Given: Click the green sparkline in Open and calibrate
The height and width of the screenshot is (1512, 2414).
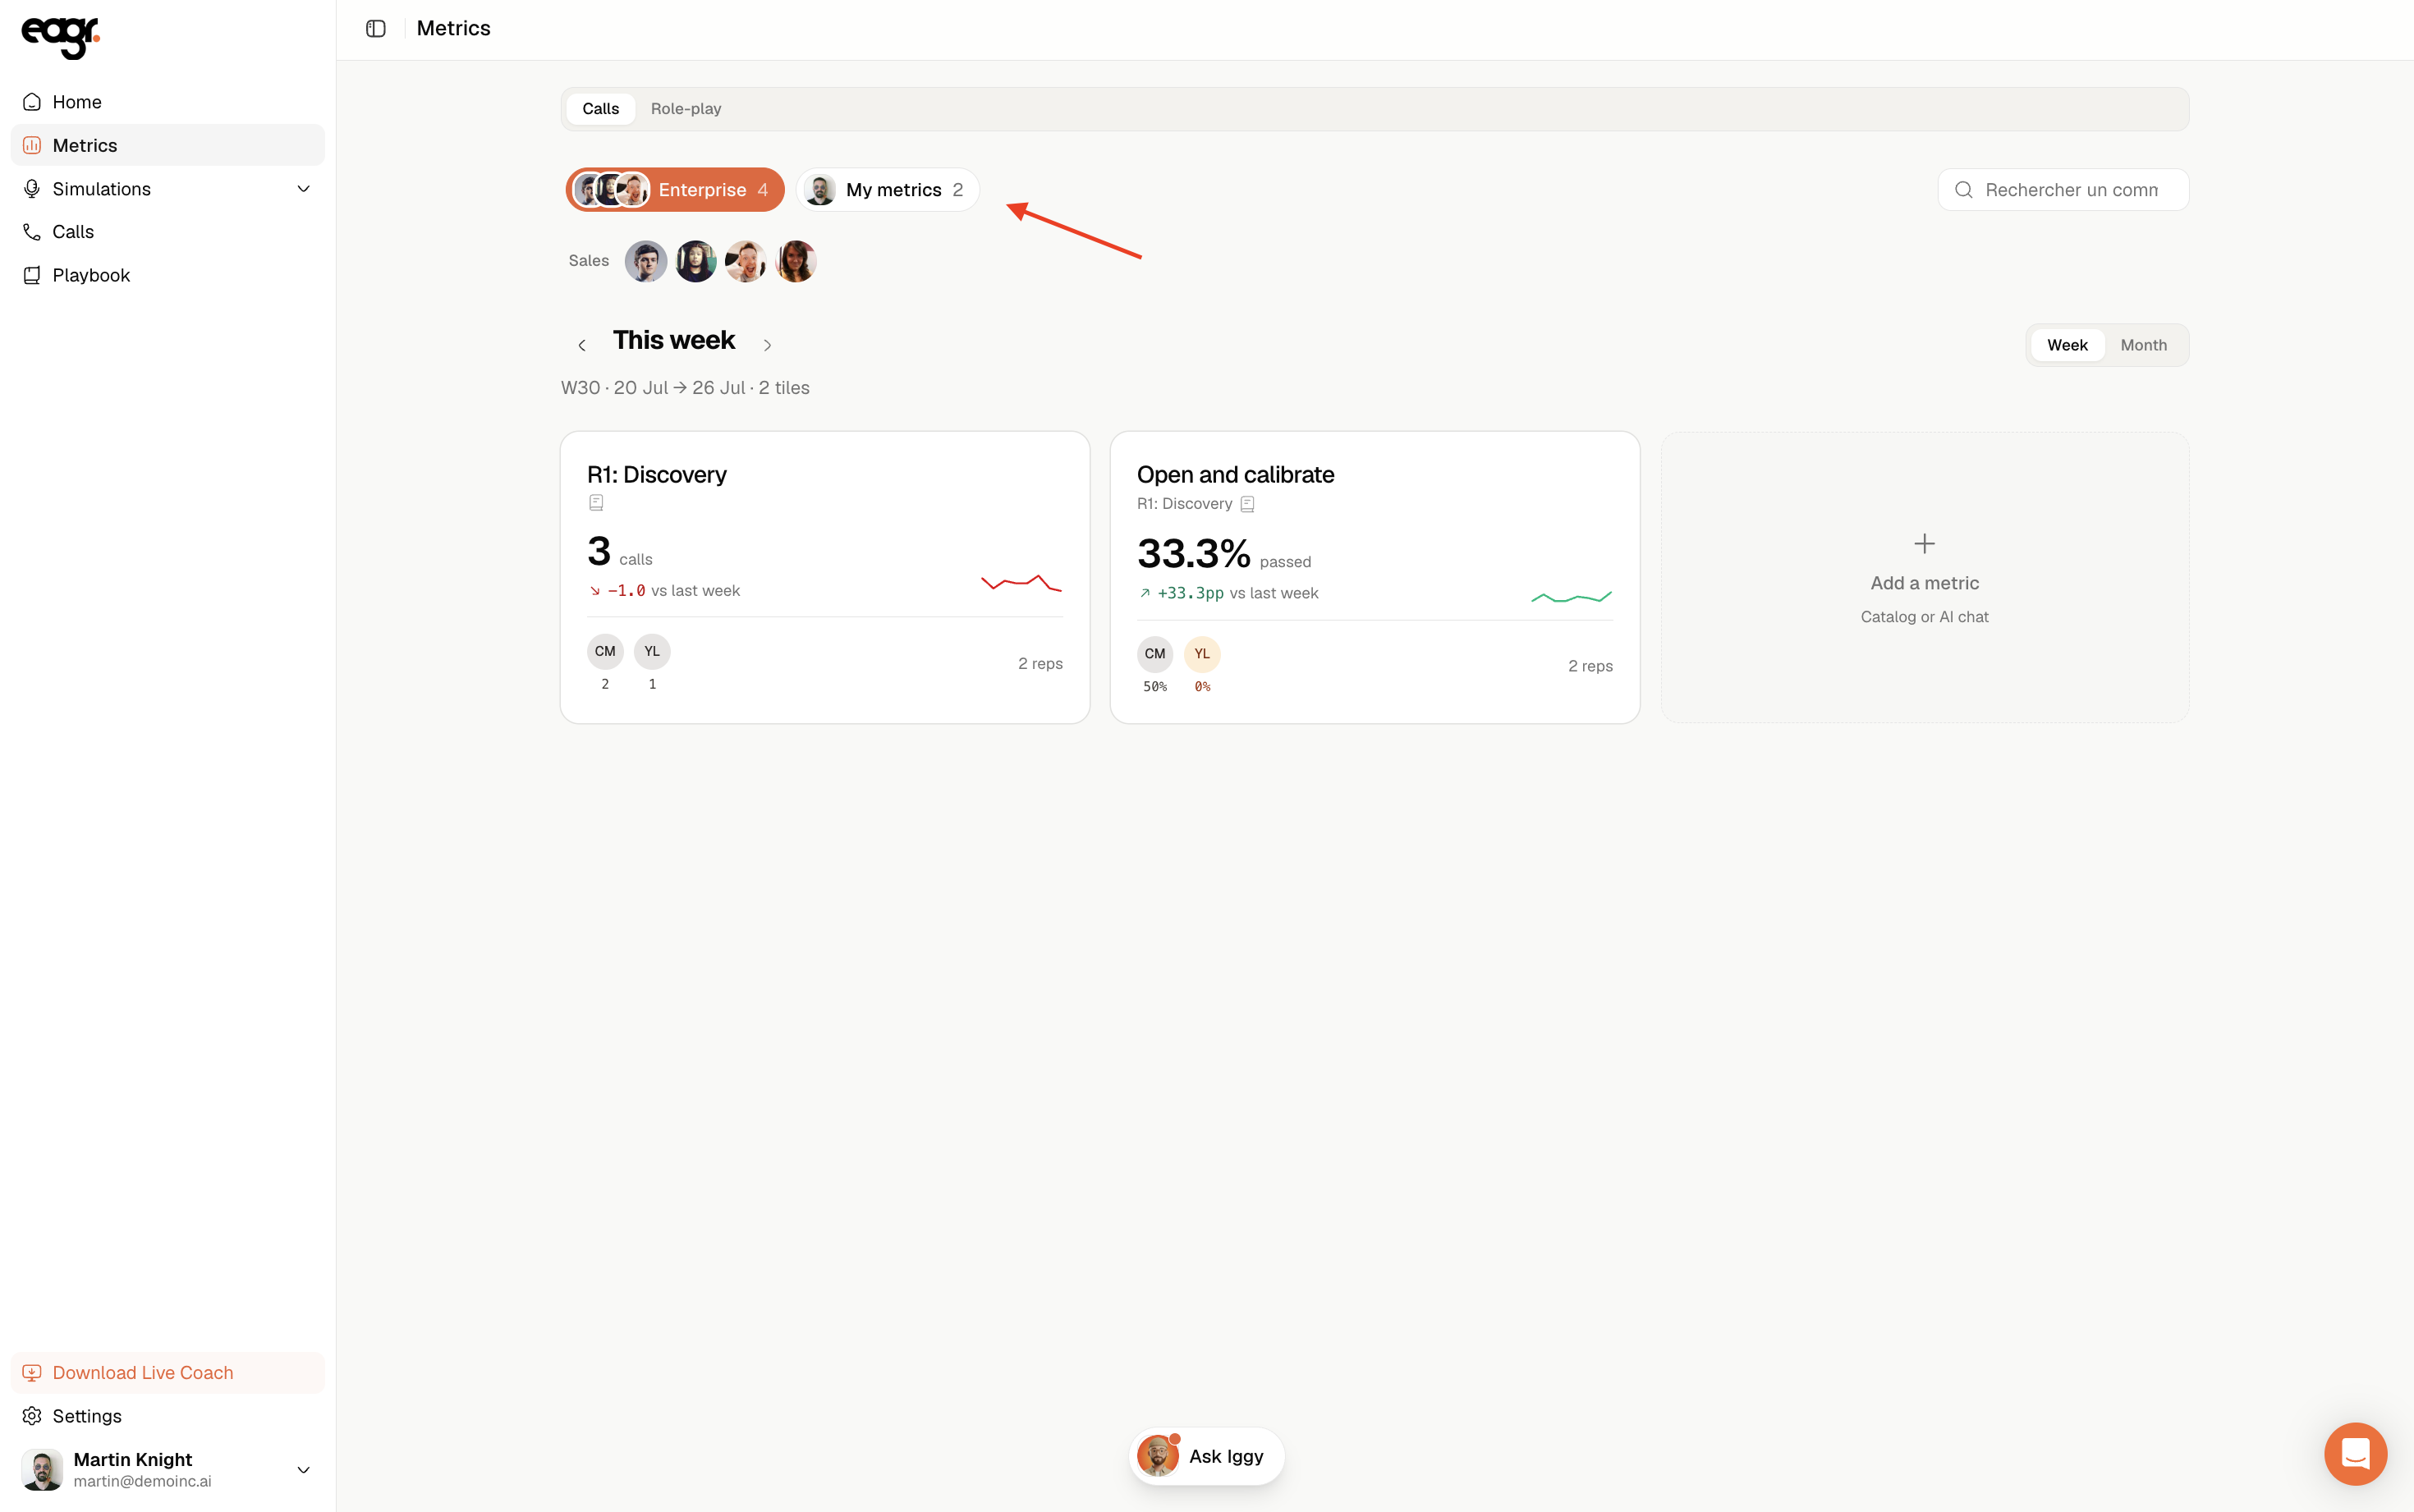Looking at the screenshot, I should click(1571, 597).
